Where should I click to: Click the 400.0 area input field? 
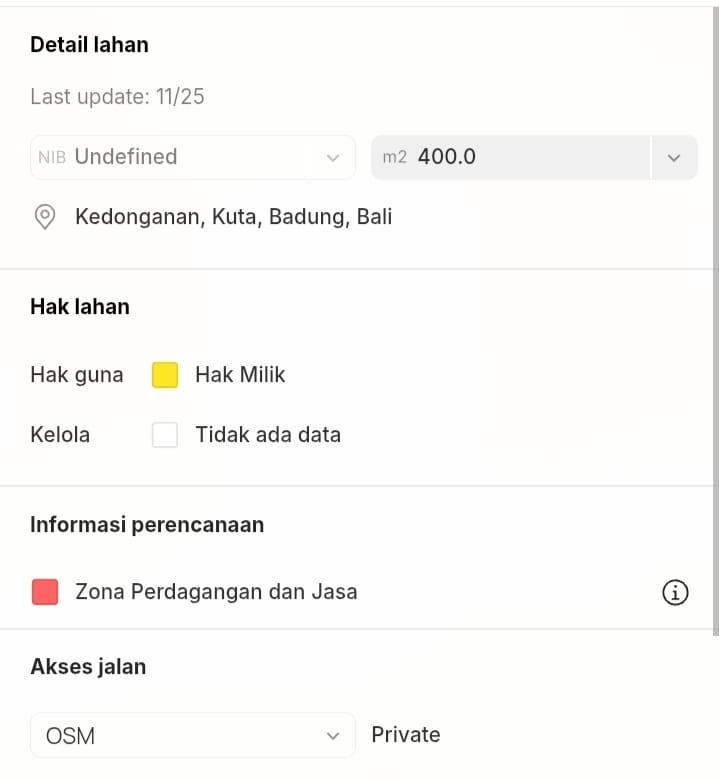(520, 157)
